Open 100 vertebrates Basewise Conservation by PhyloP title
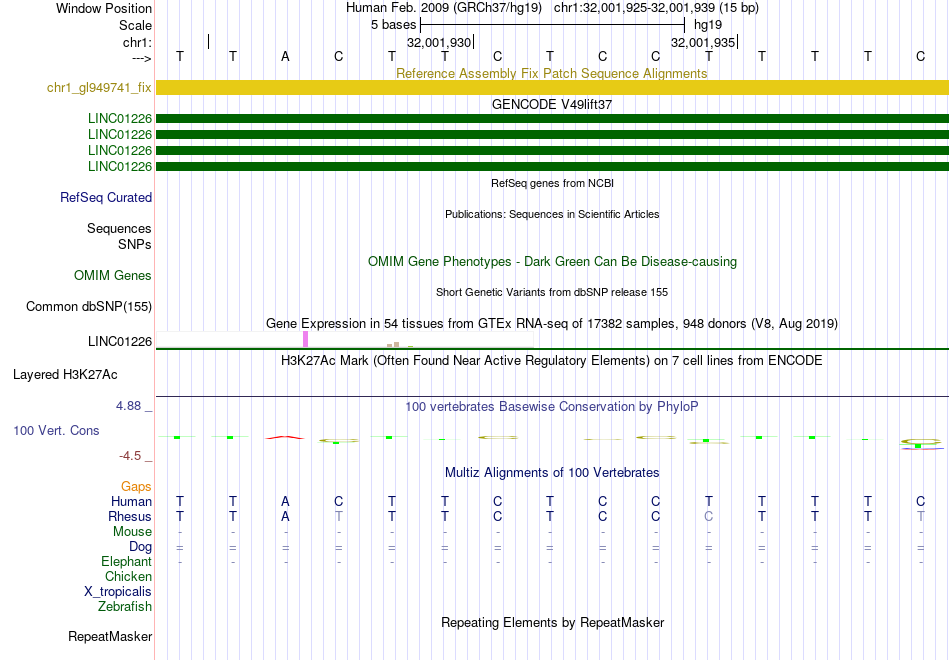The height and width of the screenshot is (660, 950). (552, 407)
